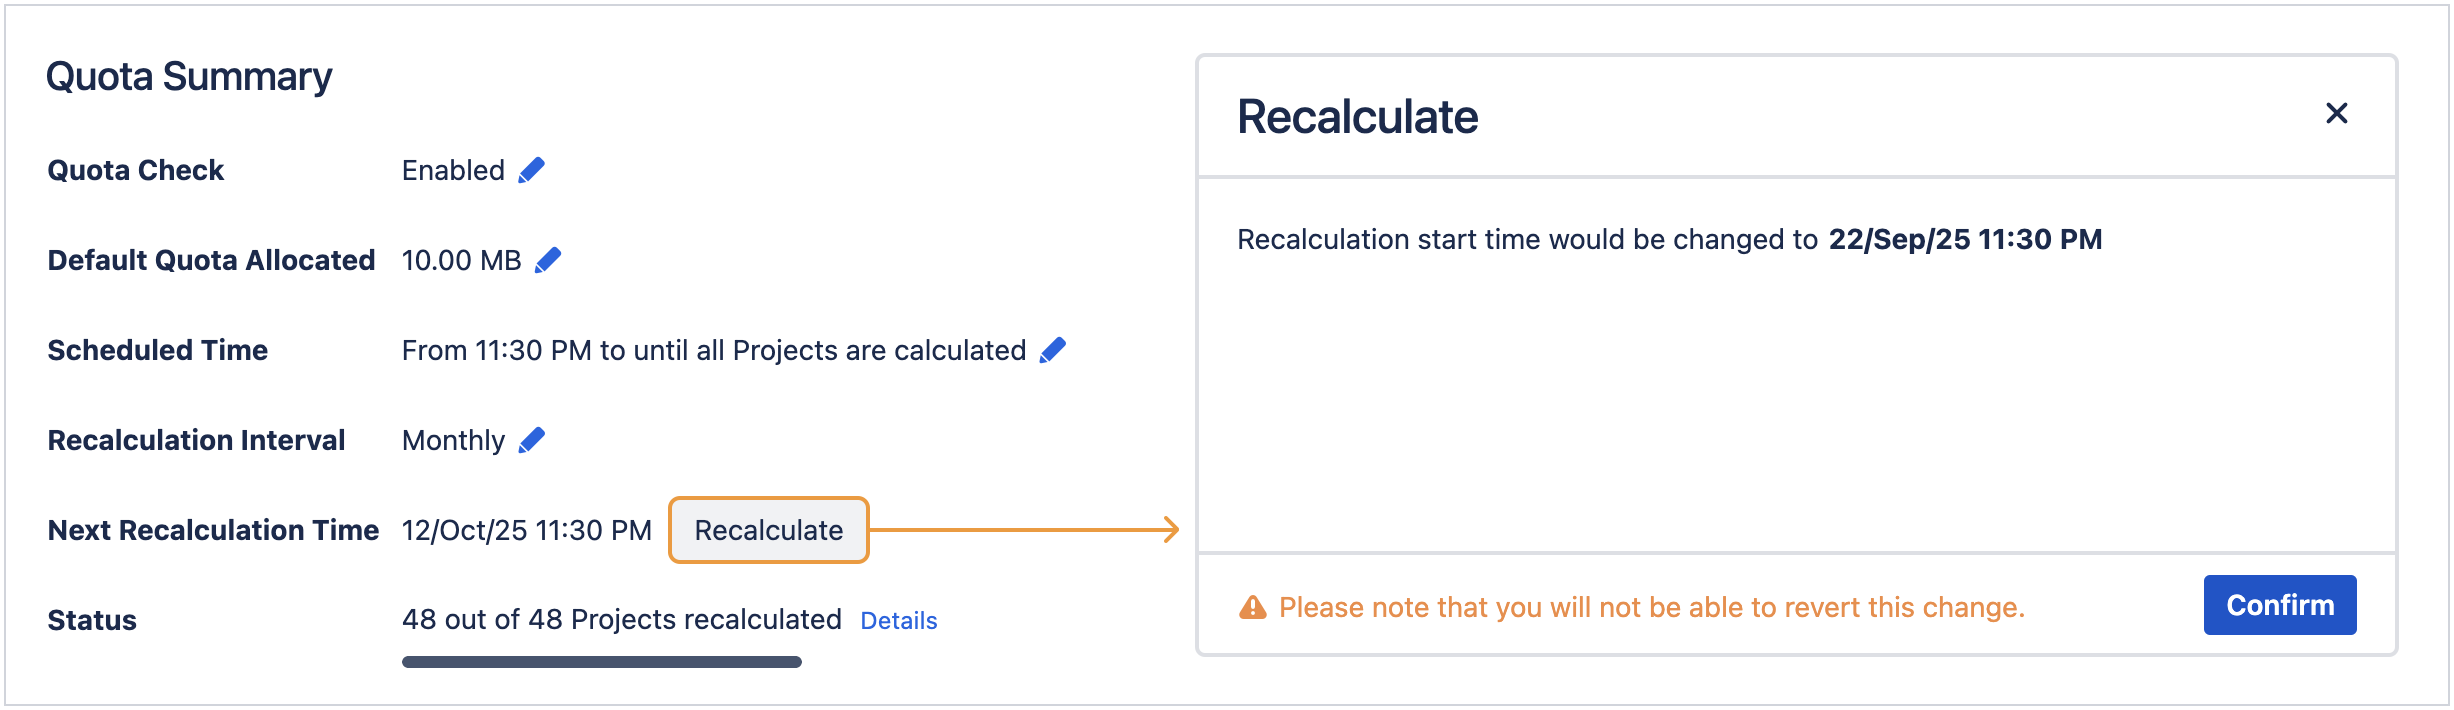Click the progress bar below Status
This screenshot has width=2454, height=710.
600,660
